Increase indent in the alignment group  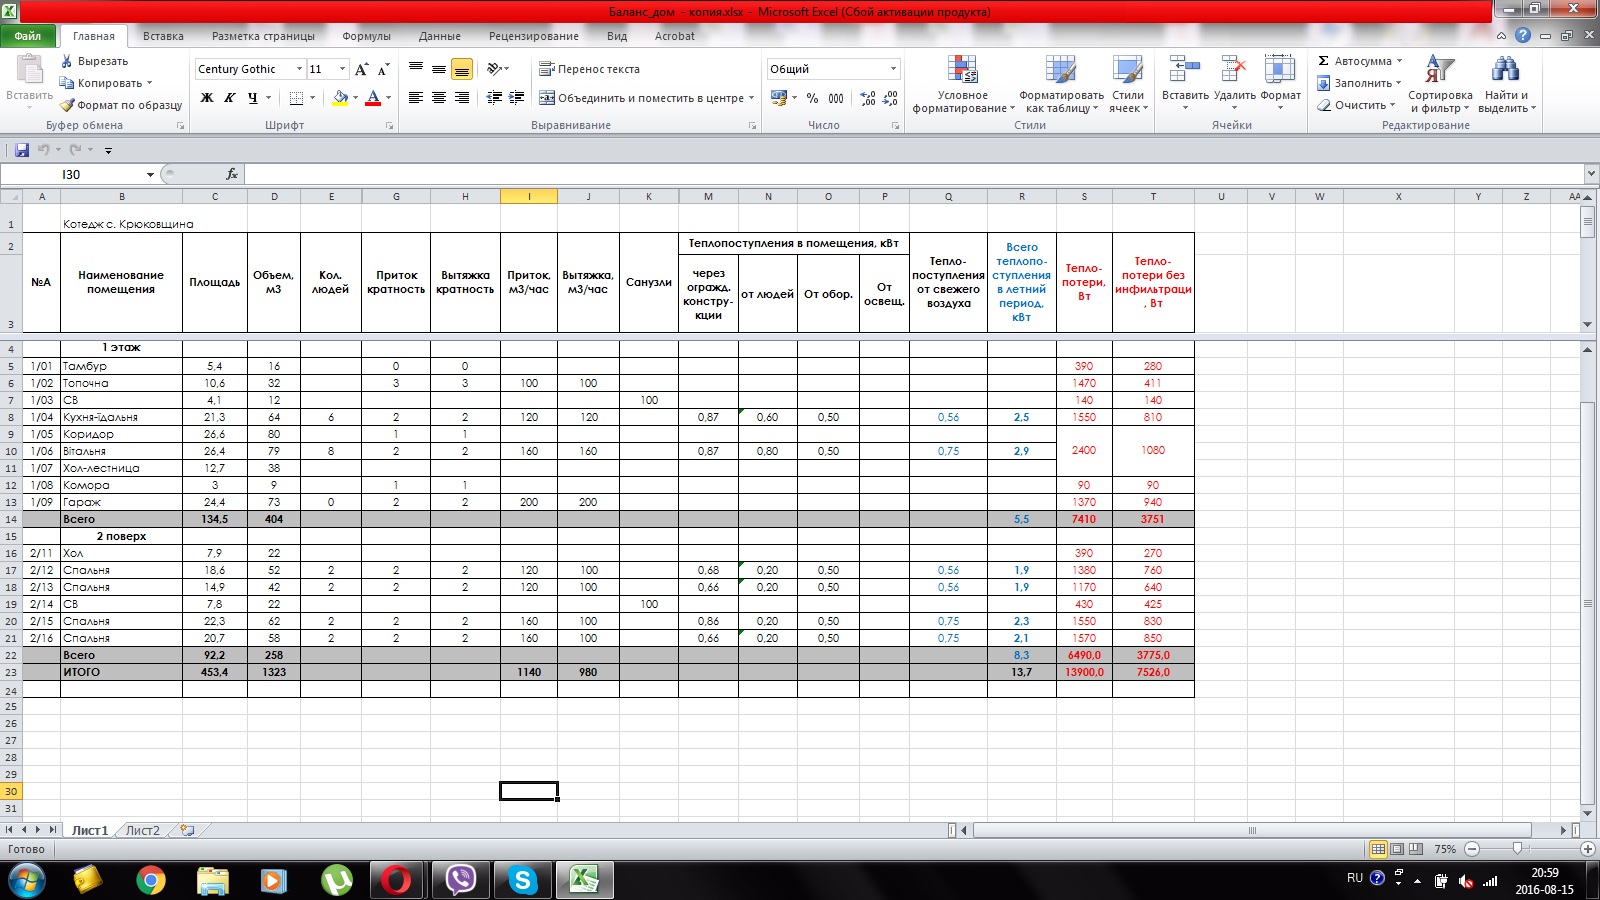pyautogui.click(x=517, y=98)
